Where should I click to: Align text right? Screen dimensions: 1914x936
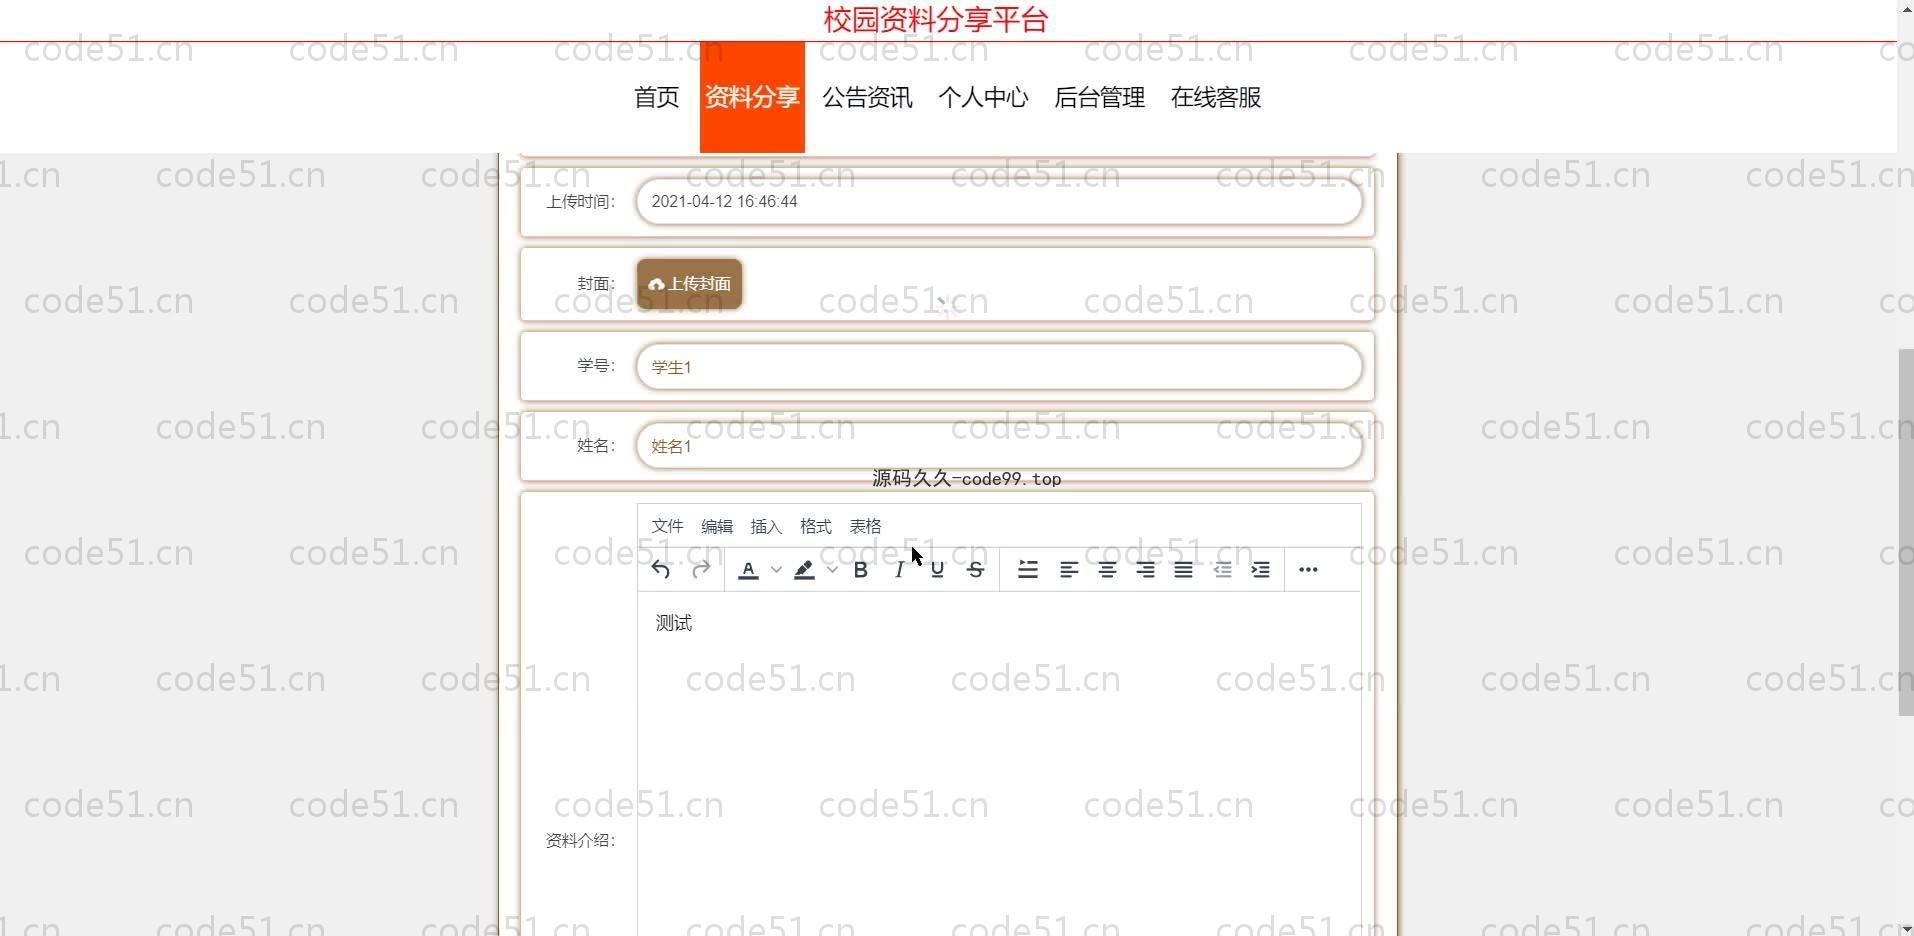[1145, 570]
